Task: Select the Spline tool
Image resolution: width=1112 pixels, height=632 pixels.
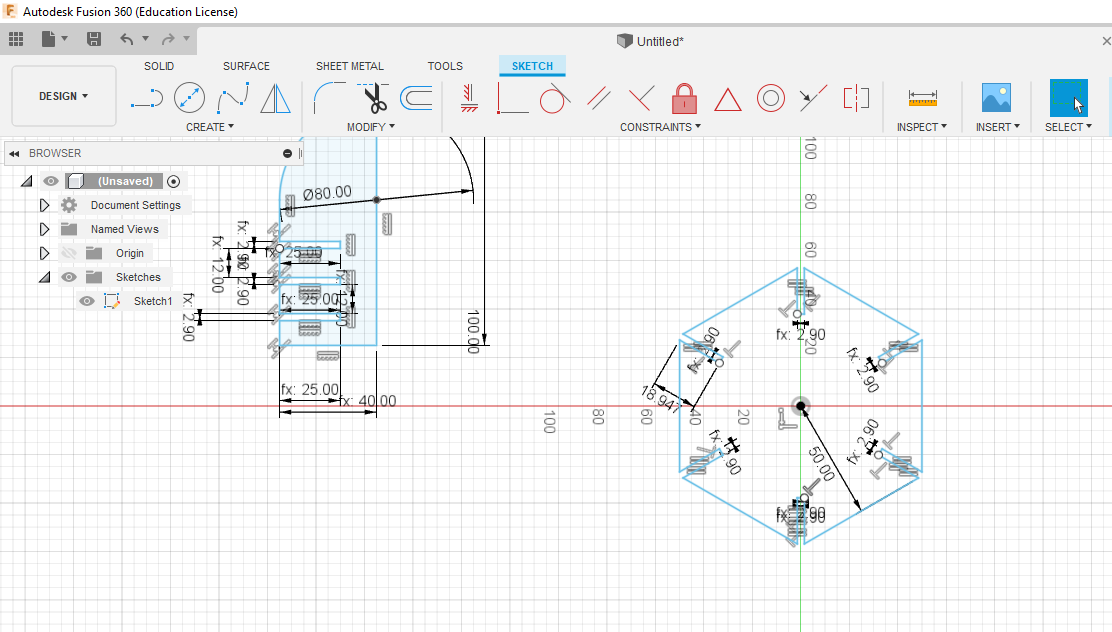Action: [233, 98]
